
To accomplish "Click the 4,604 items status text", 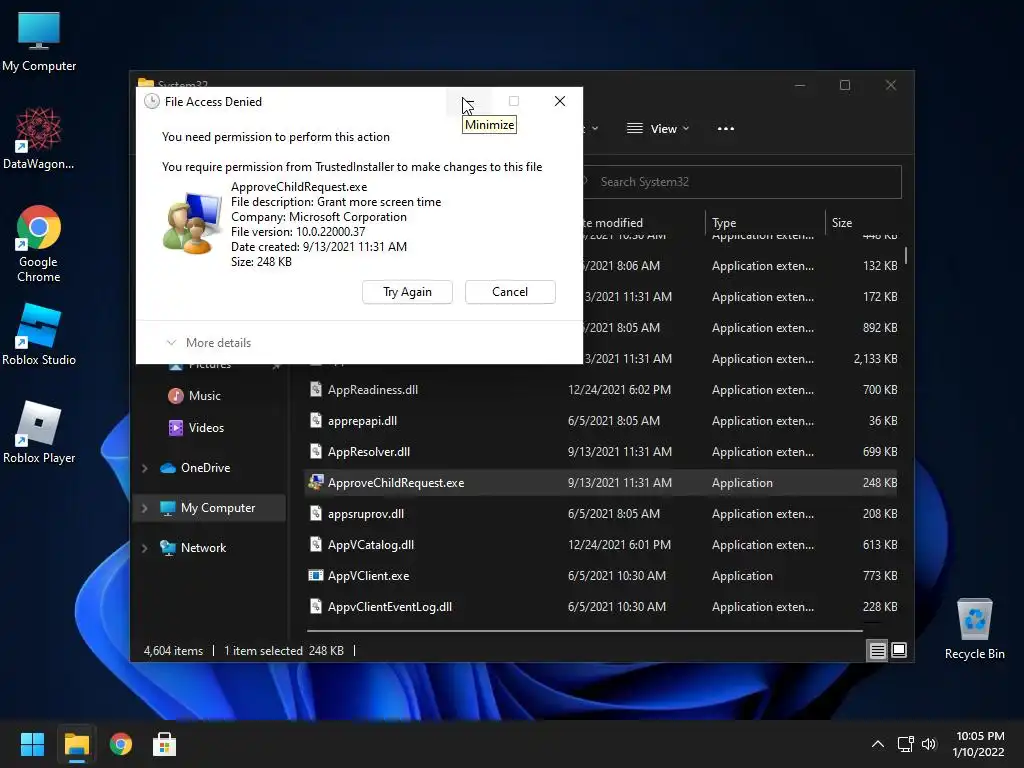I will pyautogui.click(x=173, y=651).
